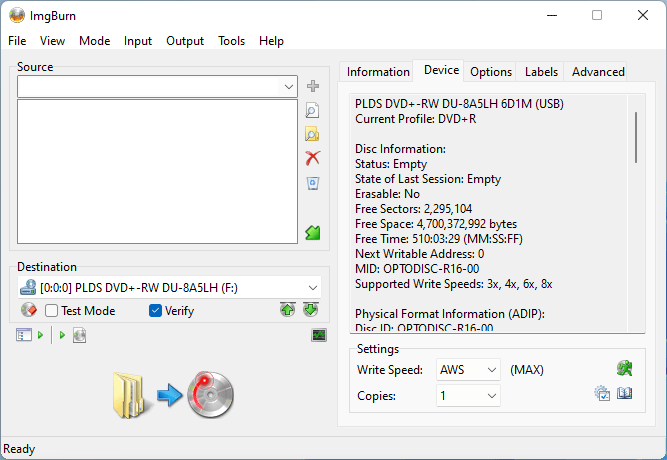
Task: Open the Help menu
Action: pyautogui.click(x=271, y=41)
